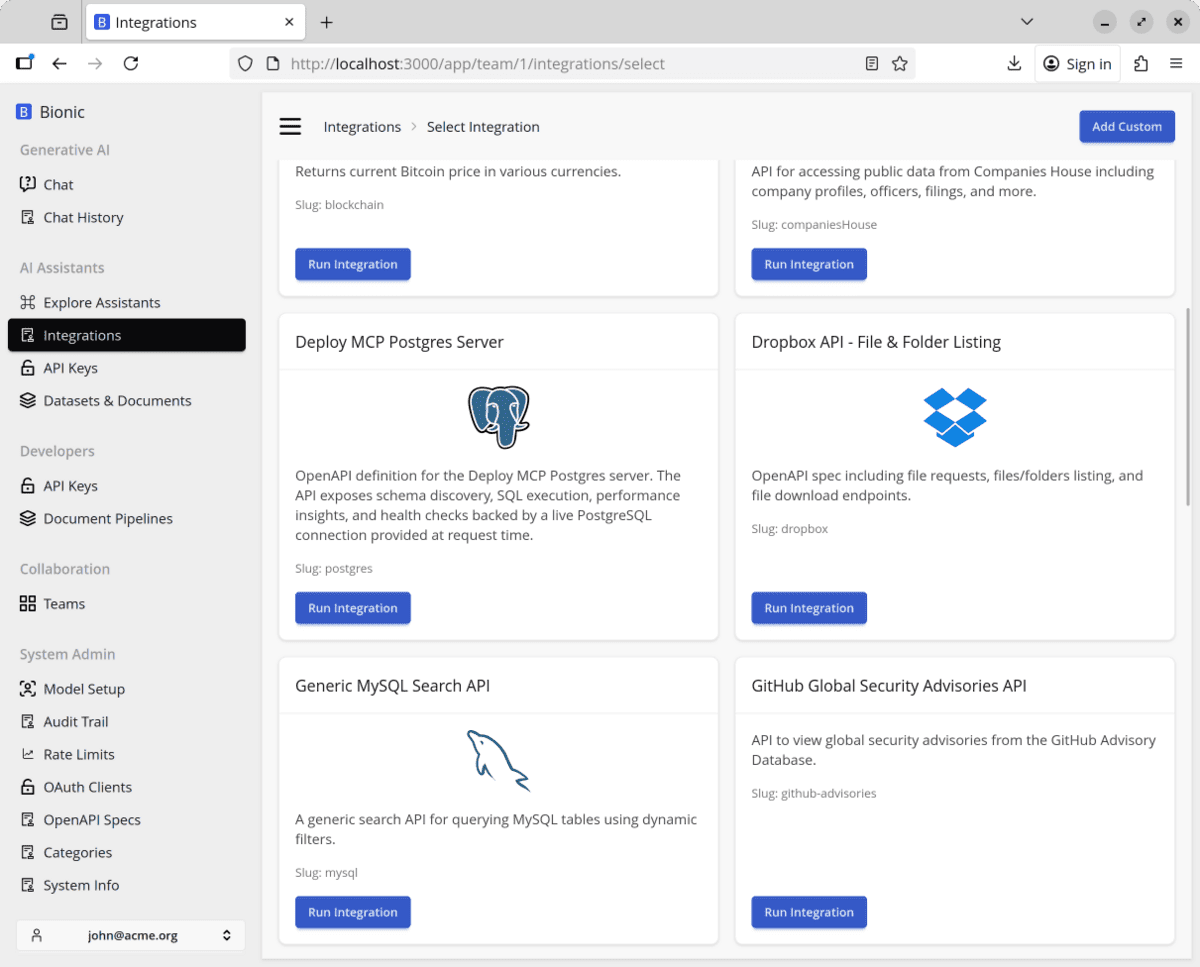The width and height of the screenshot is (1200, 967).
Task: Reload the page using refresh icon
Action: pyautogui.click(x=131, y=64)
